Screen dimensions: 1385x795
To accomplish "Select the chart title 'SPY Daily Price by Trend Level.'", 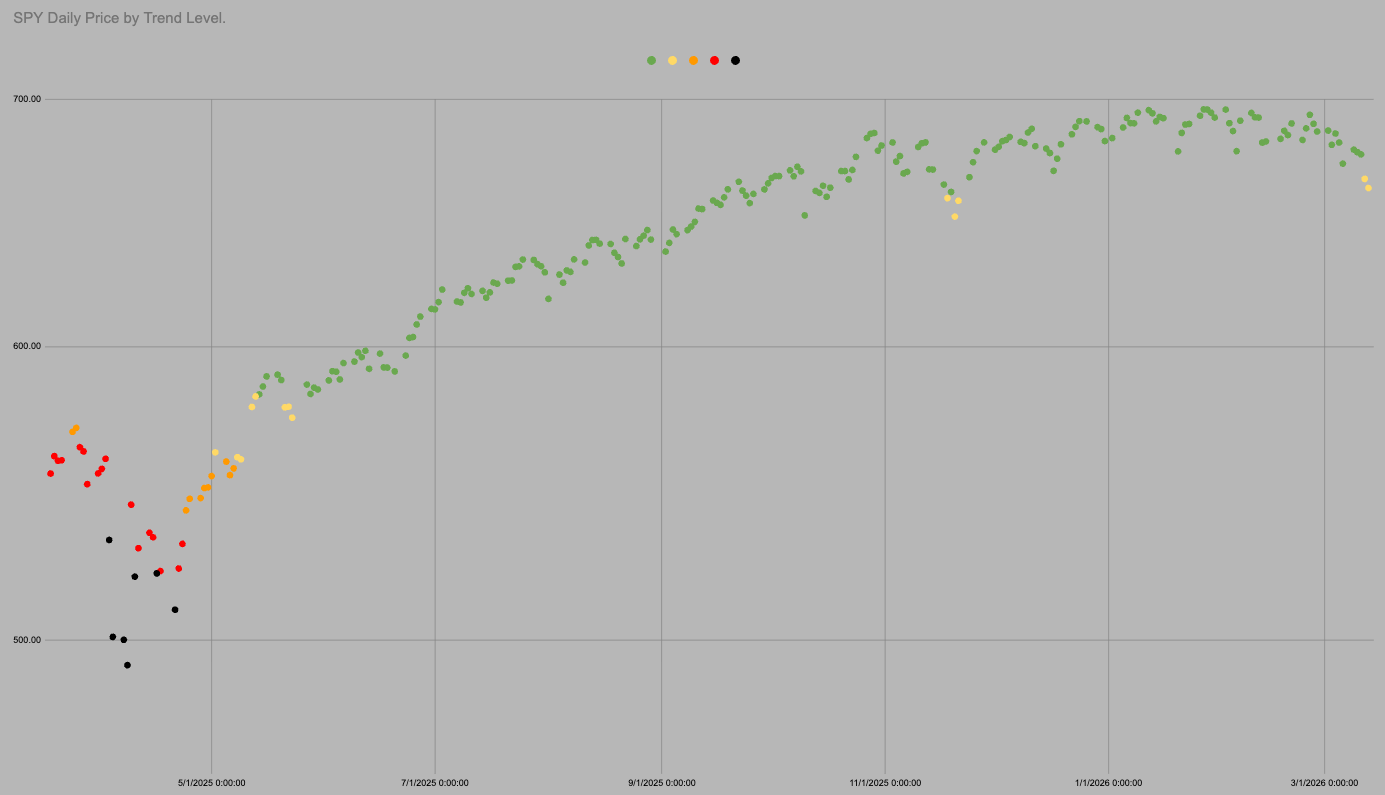I will pyautogui.click(x=119, y=18).
